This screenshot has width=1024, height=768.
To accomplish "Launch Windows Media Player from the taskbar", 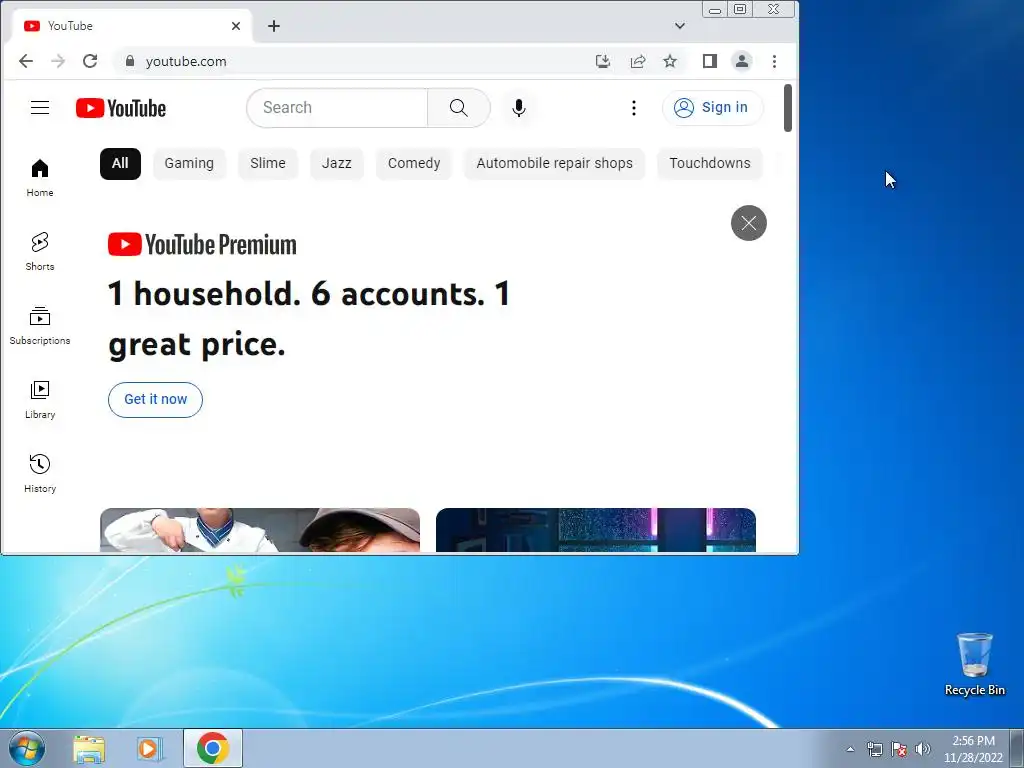I will coord(150,749).
